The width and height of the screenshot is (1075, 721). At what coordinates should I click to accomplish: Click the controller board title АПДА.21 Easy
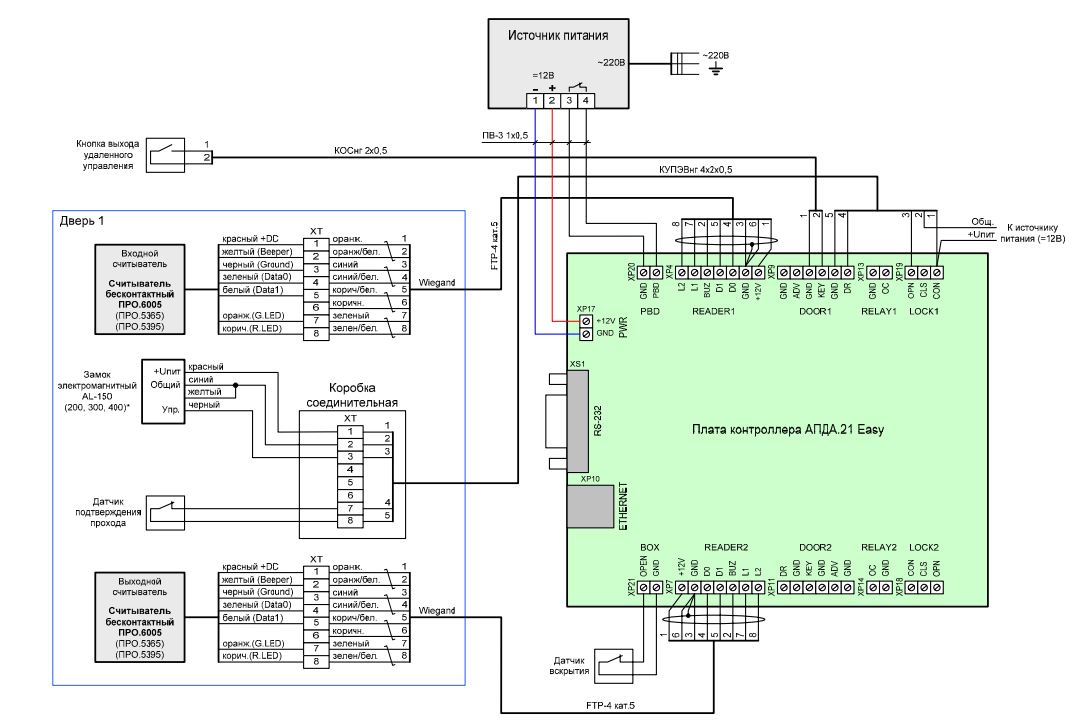point(788,430)
